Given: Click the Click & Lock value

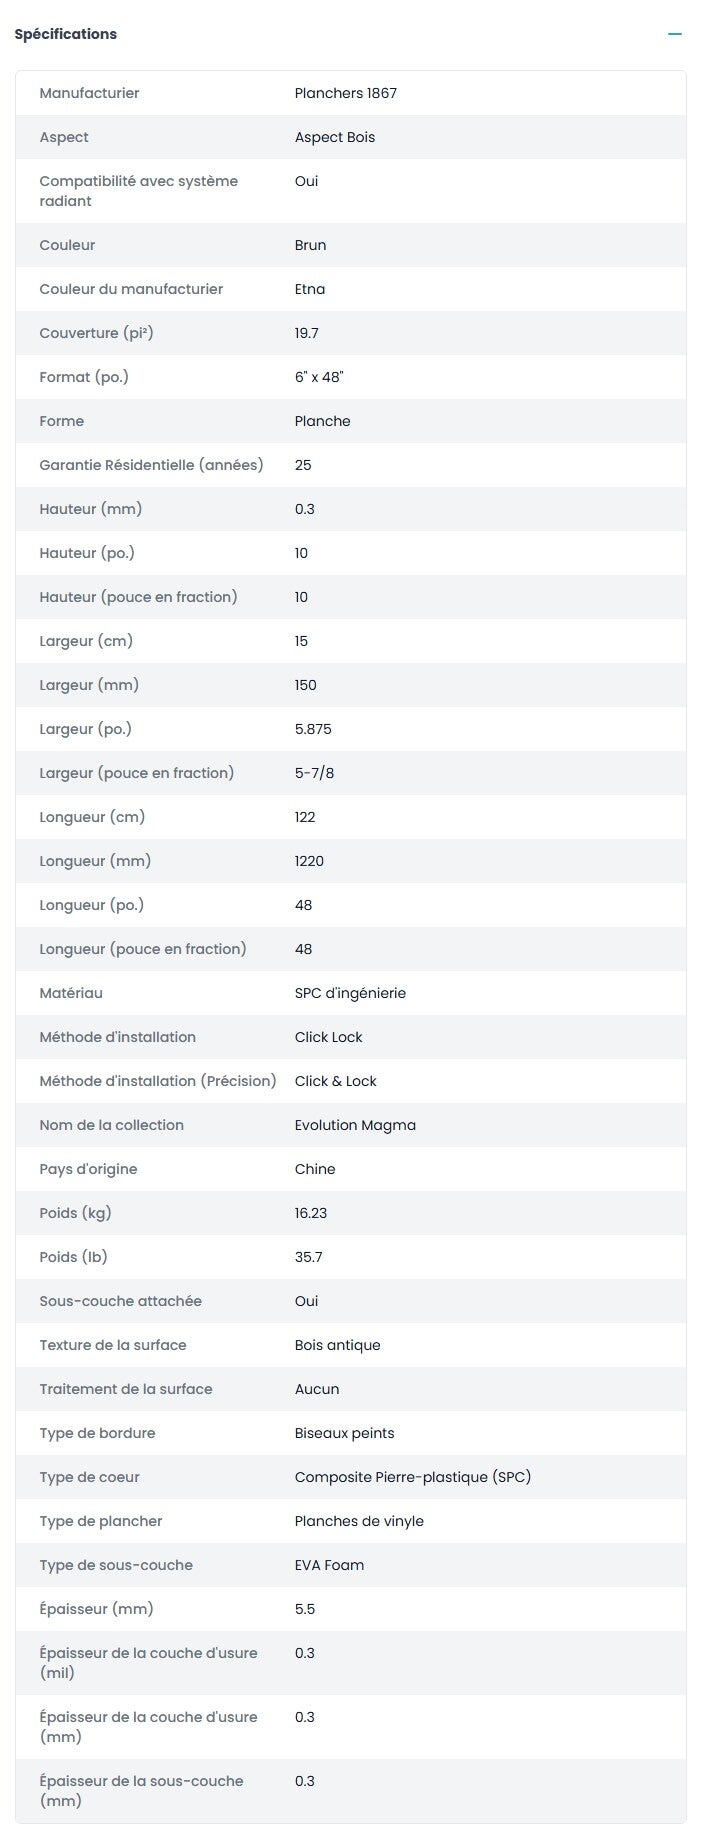Looking at the screenshot, I should pos(335,1081).
